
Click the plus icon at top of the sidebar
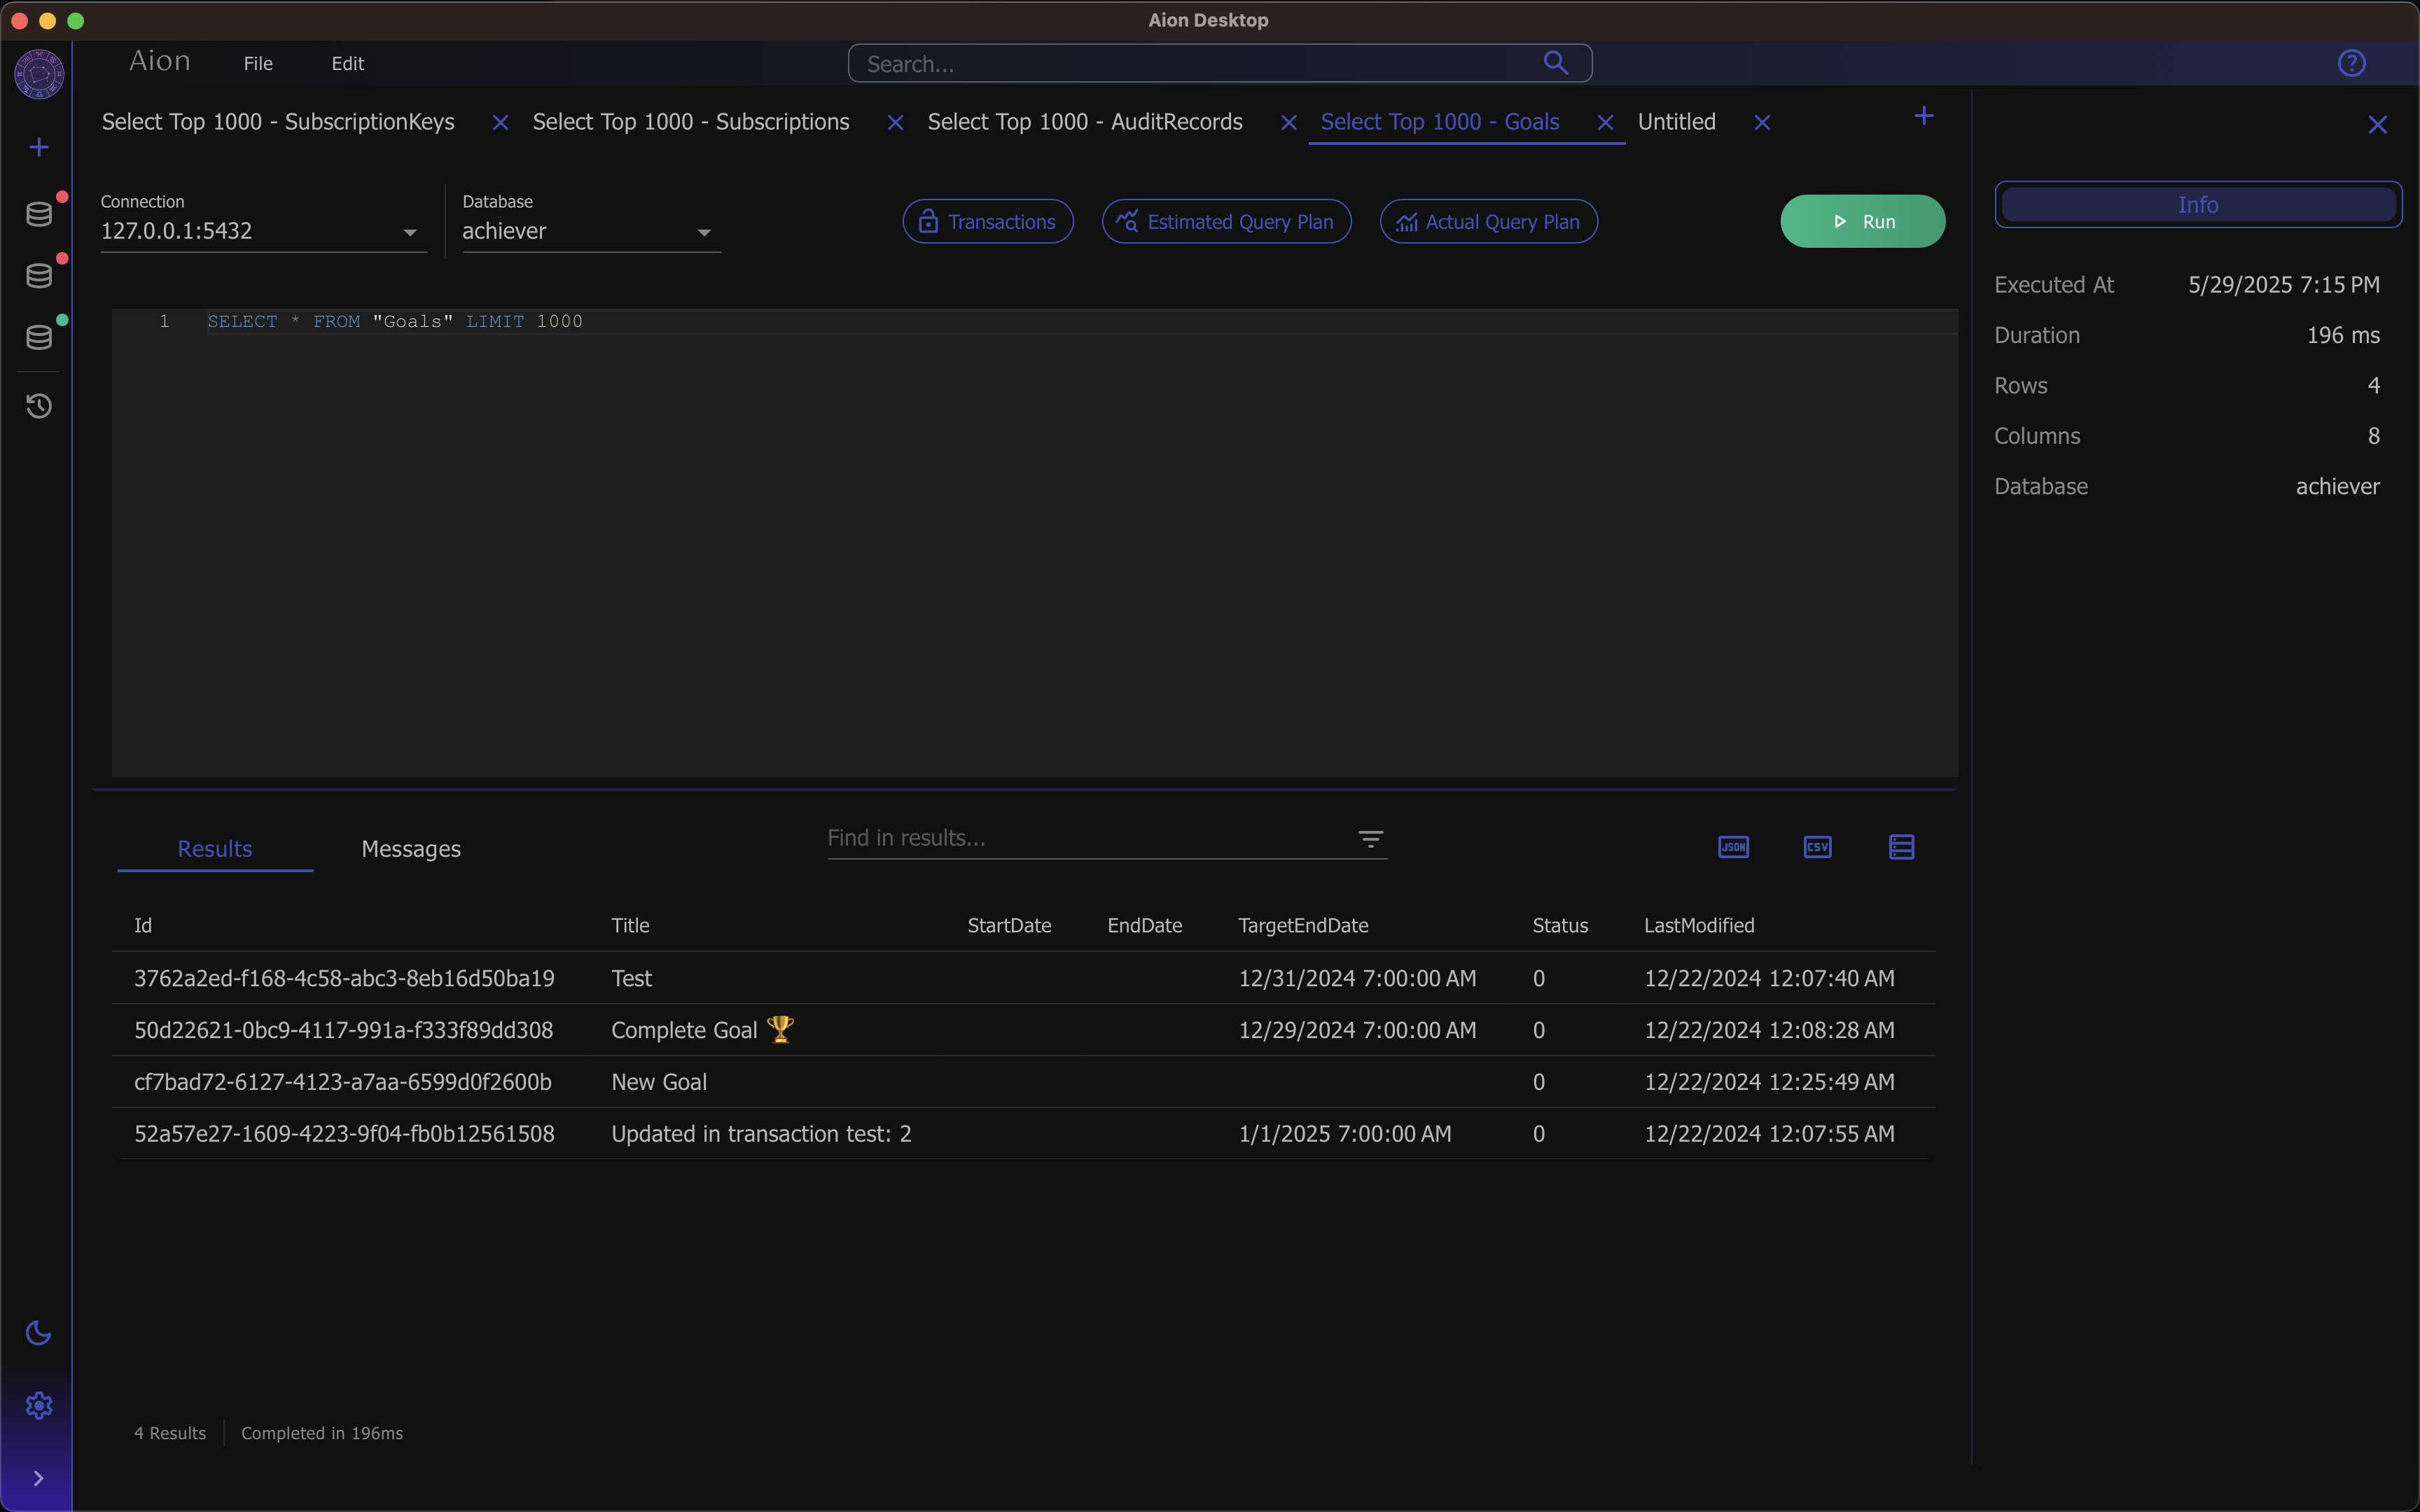click(39, 148)
